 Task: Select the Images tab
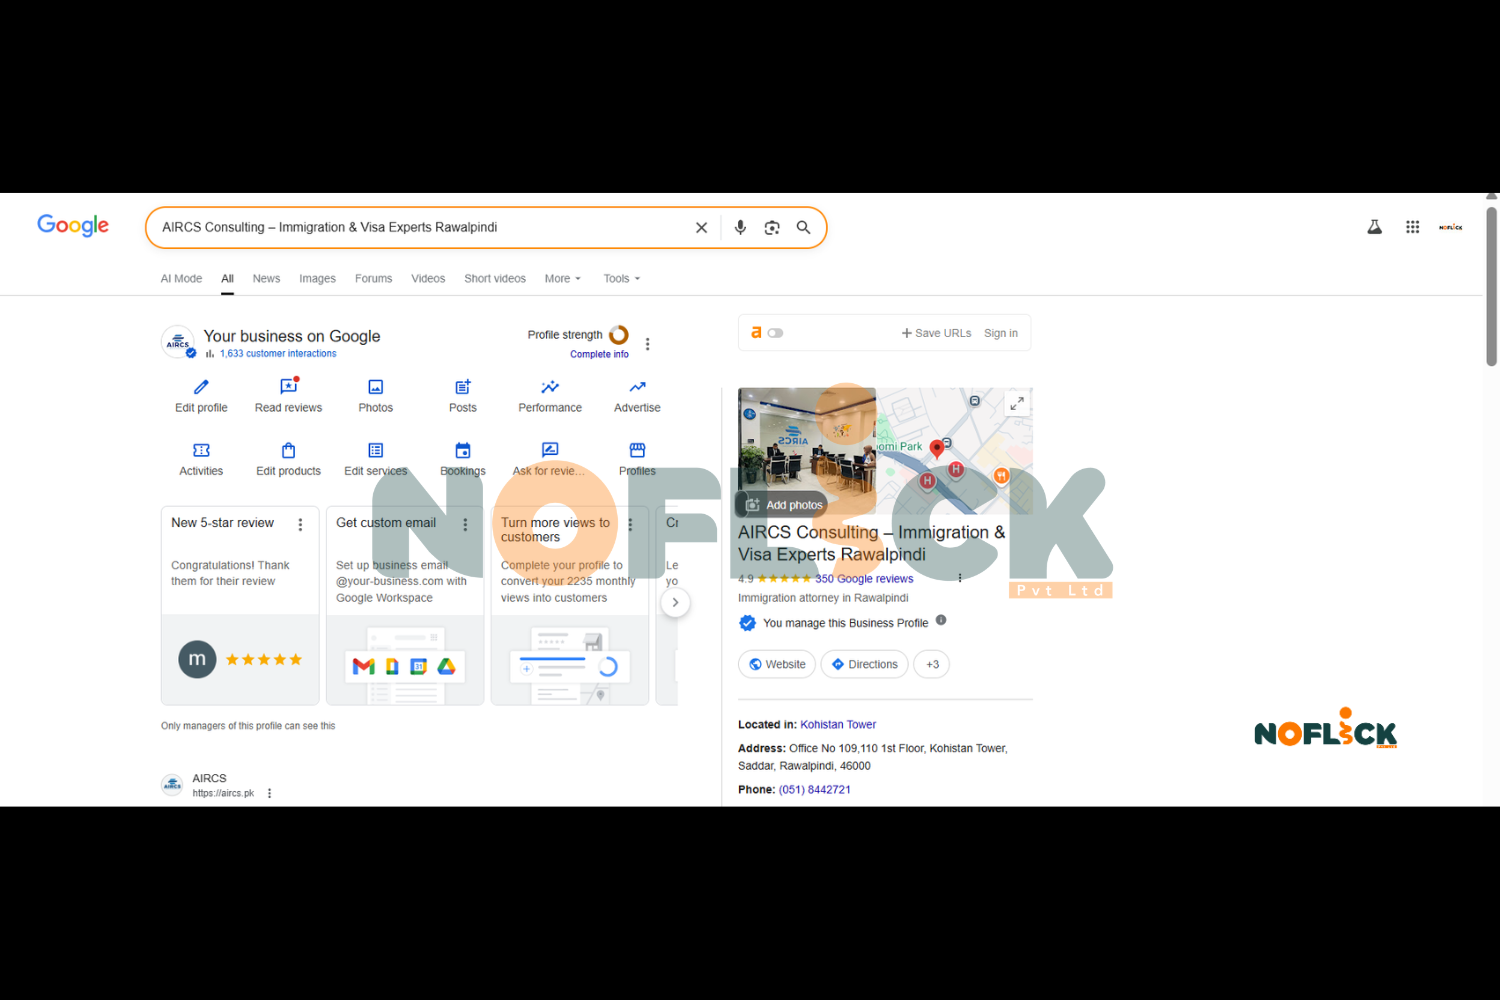click(x=317, y=279)
